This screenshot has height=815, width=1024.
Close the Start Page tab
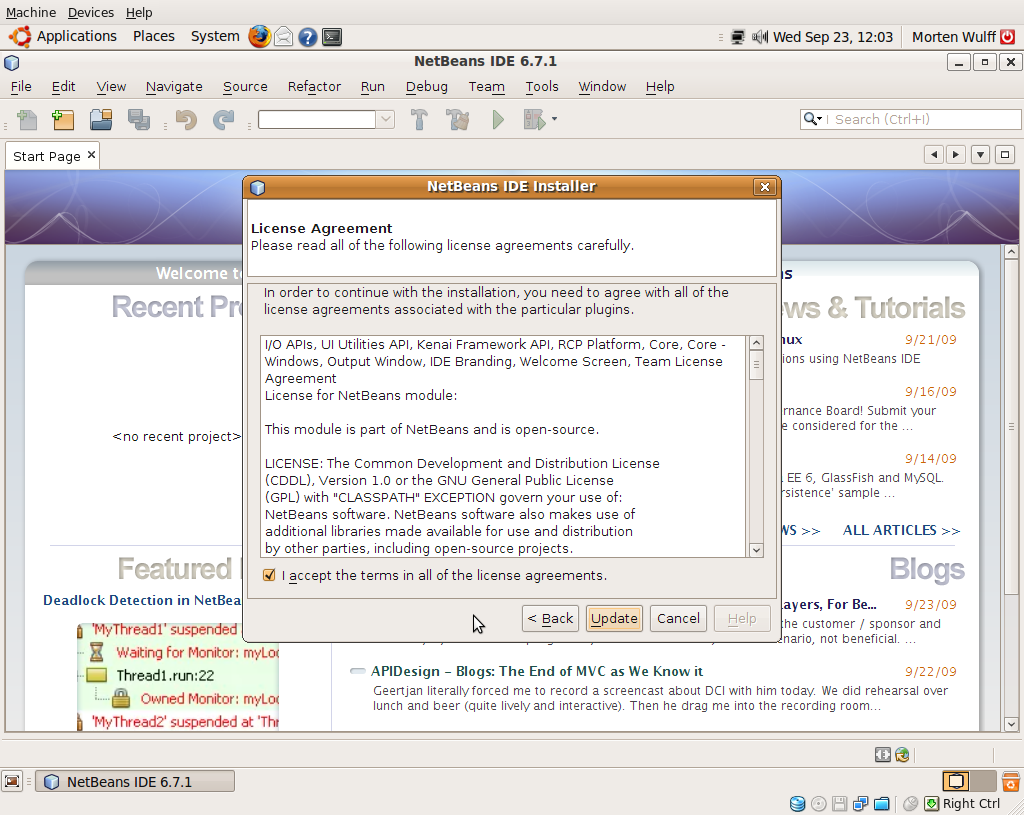coord(91,155)
